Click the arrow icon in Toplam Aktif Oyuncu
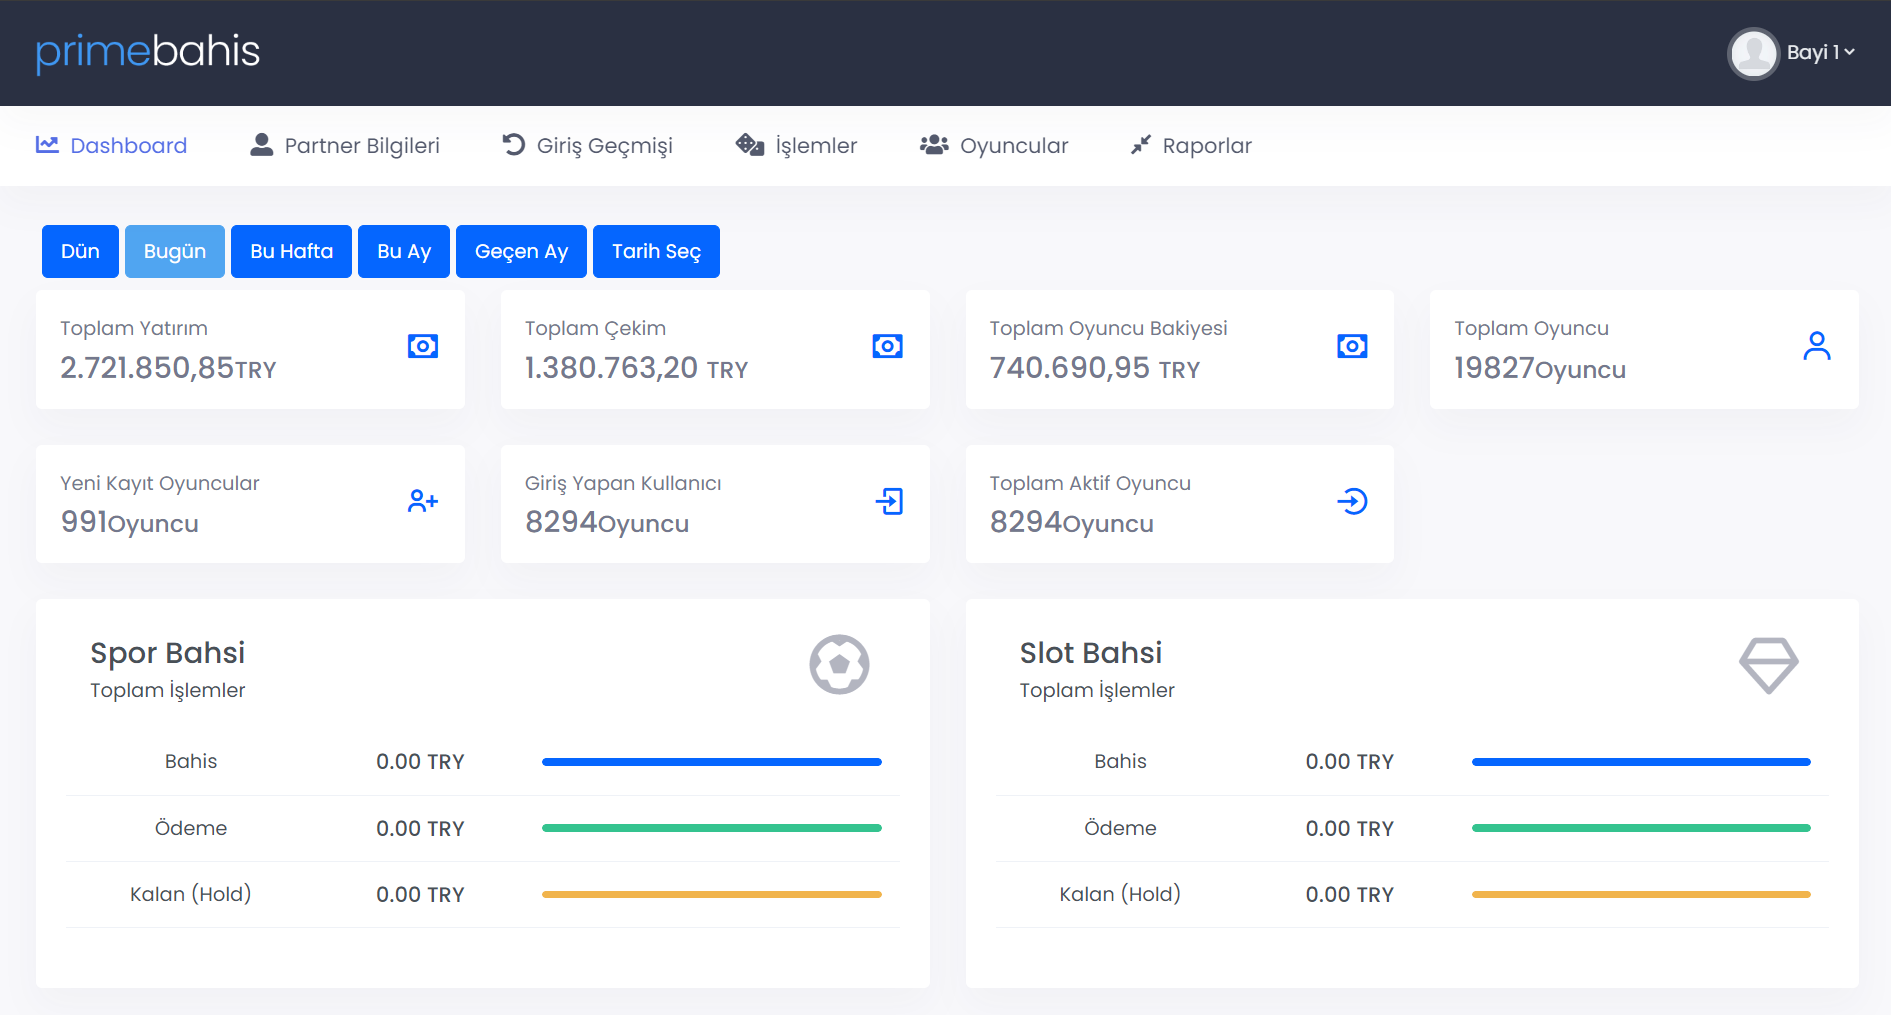Screen dimensions: 1891x1015 1352,501
